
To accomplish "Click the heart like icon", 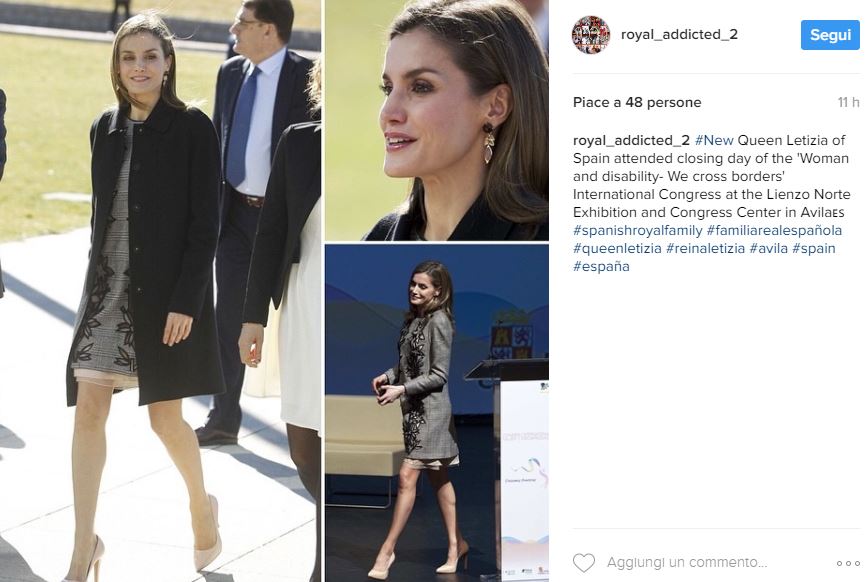I will coord(584,563).
